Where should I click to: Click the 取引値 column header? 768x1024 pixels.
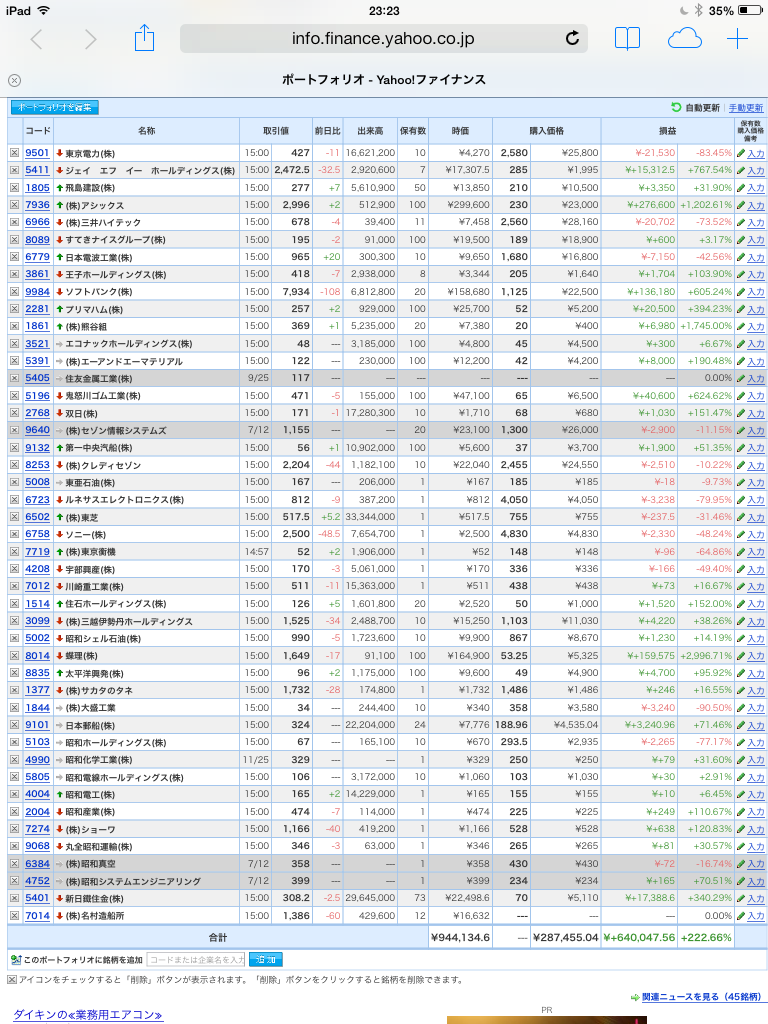point(276,131)
